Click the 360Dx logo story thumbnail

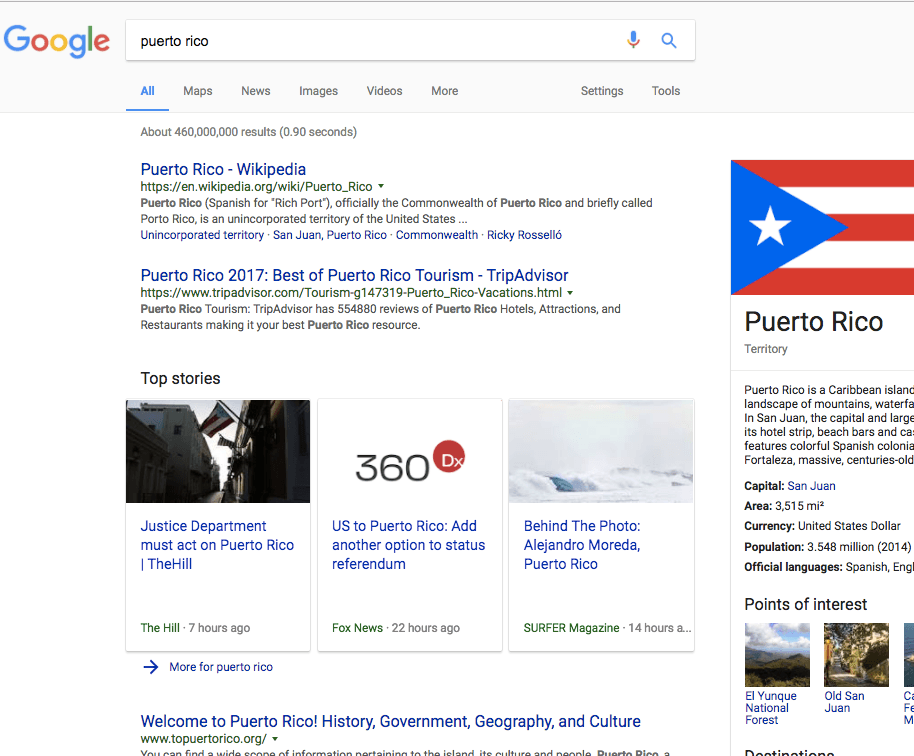pos(410,451)
